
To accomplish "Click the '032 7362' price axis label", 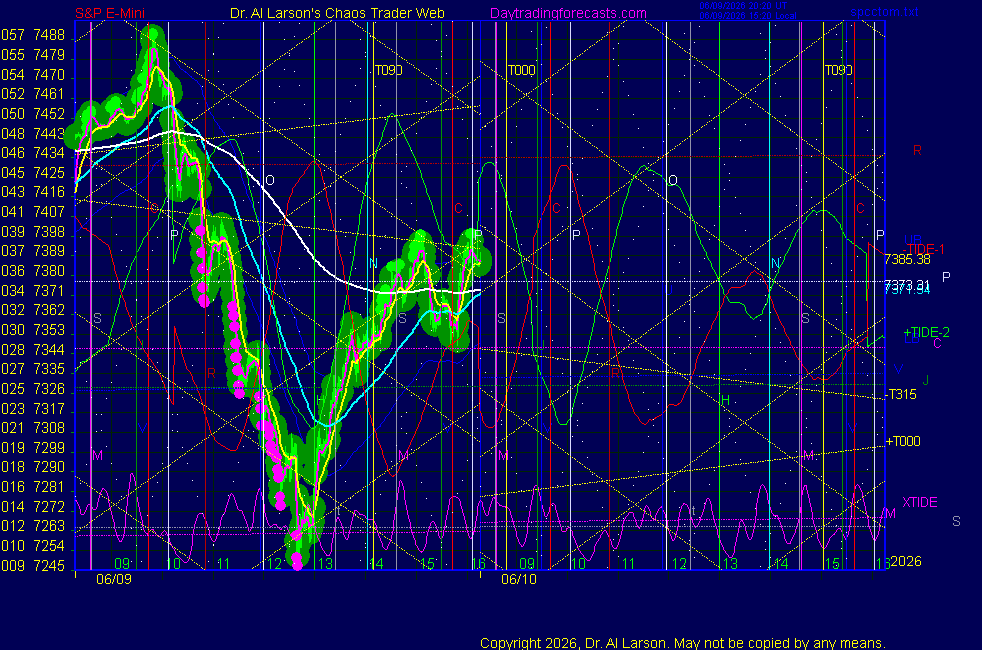I will (x=33, y=310).
